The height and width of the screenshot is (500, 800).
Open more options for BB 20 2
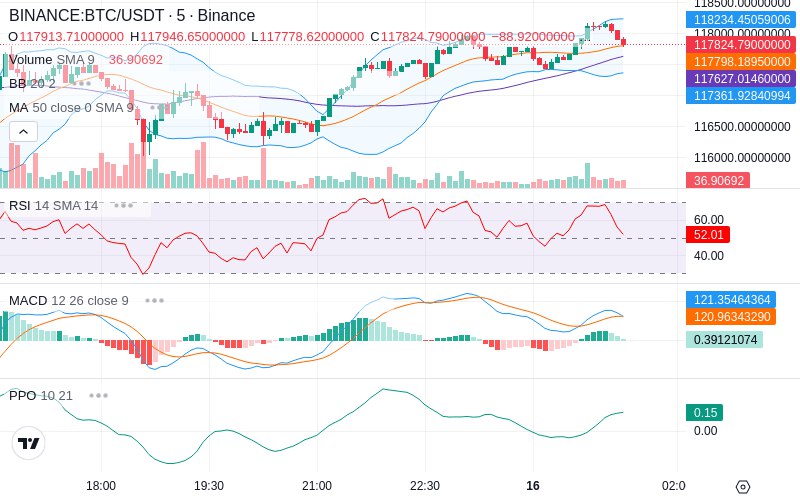(x=81, y=83)
